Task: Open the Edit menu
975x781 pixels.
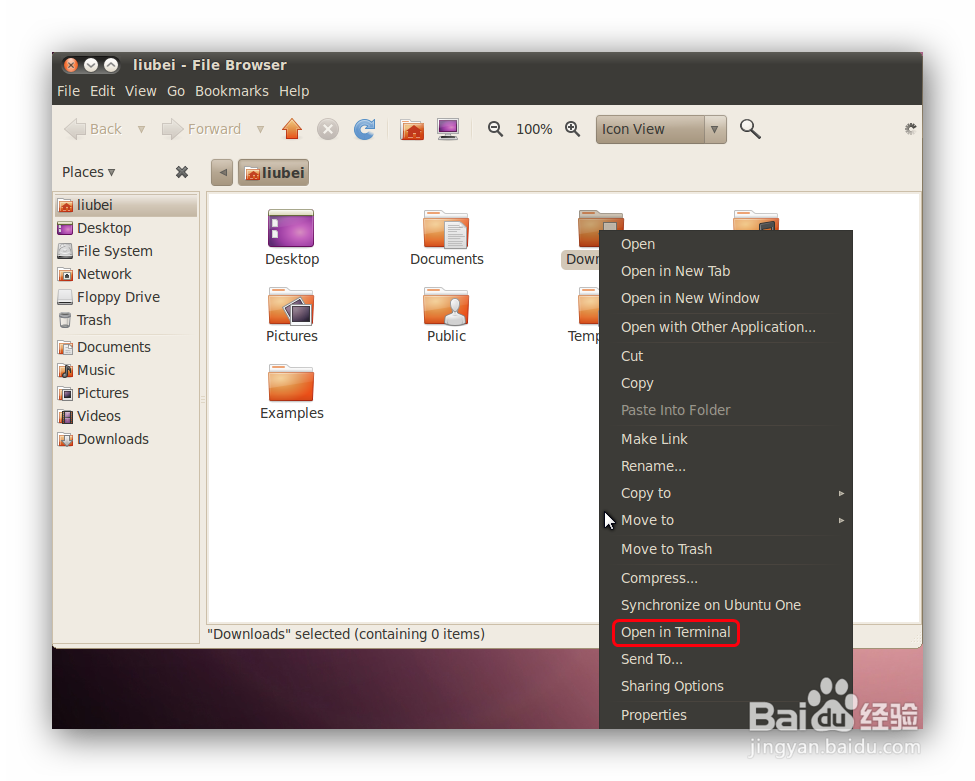Action: click(103, 91)
